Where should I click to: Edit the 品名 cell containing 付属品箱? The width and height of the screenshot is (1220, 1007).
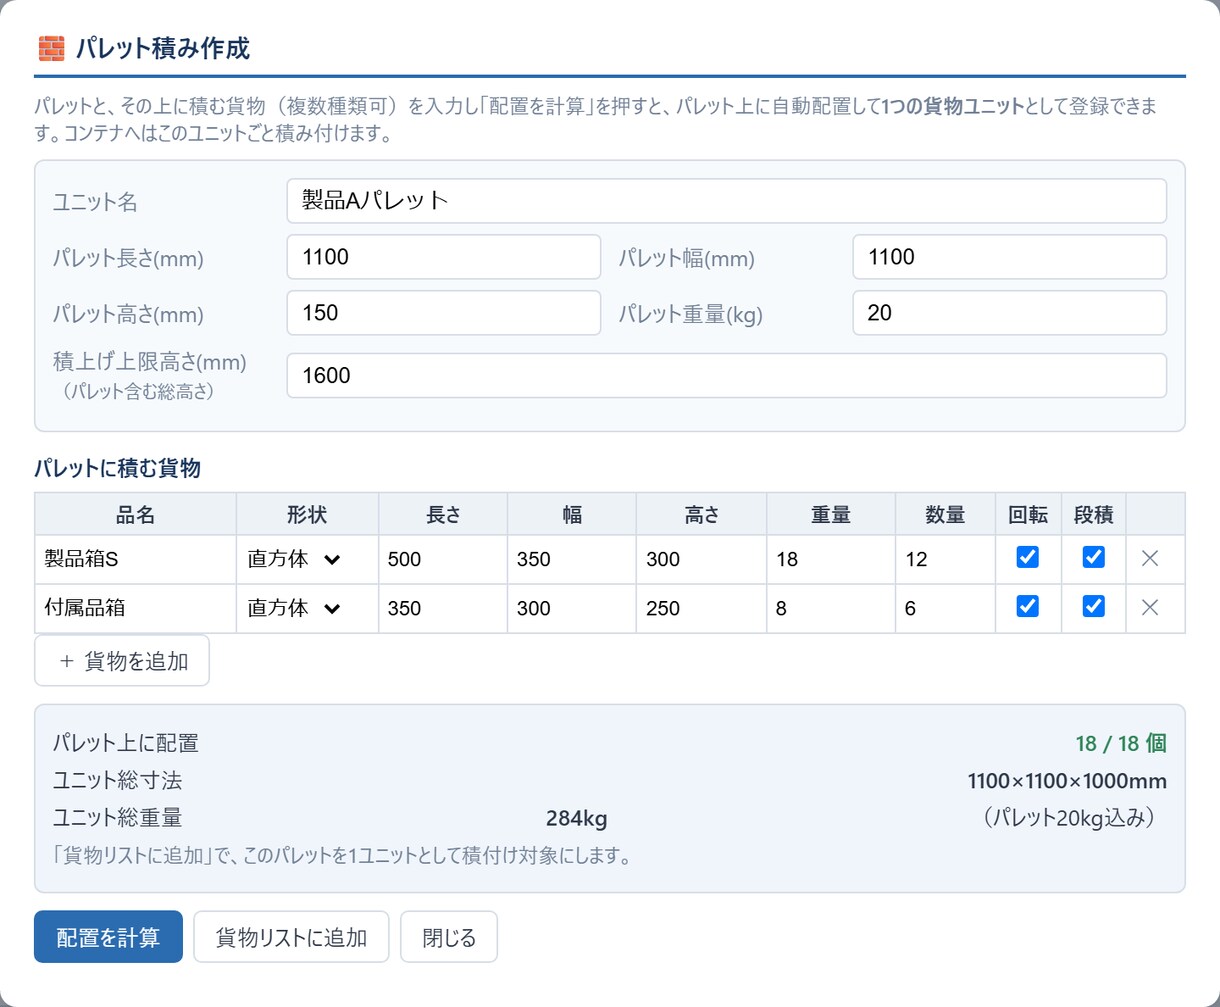click(136, 607)
